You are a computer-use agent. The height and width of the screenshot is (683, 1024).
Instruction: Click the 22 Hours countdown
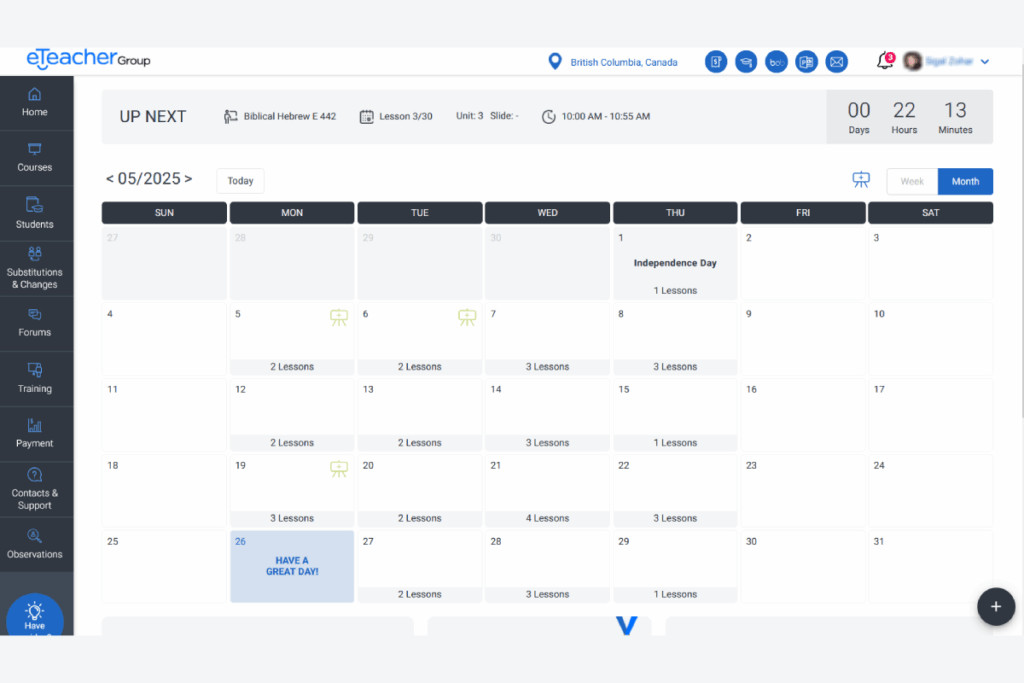pos(904,117)
